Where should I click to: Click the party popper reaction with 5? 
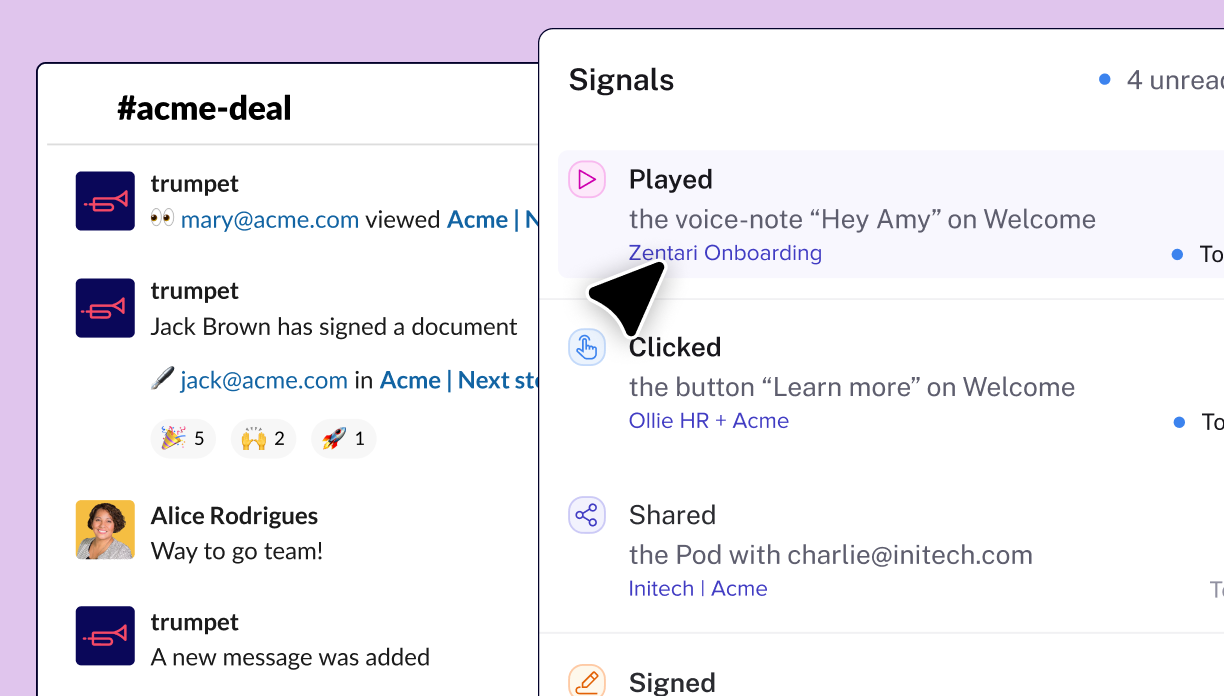[x=183, y=438]
